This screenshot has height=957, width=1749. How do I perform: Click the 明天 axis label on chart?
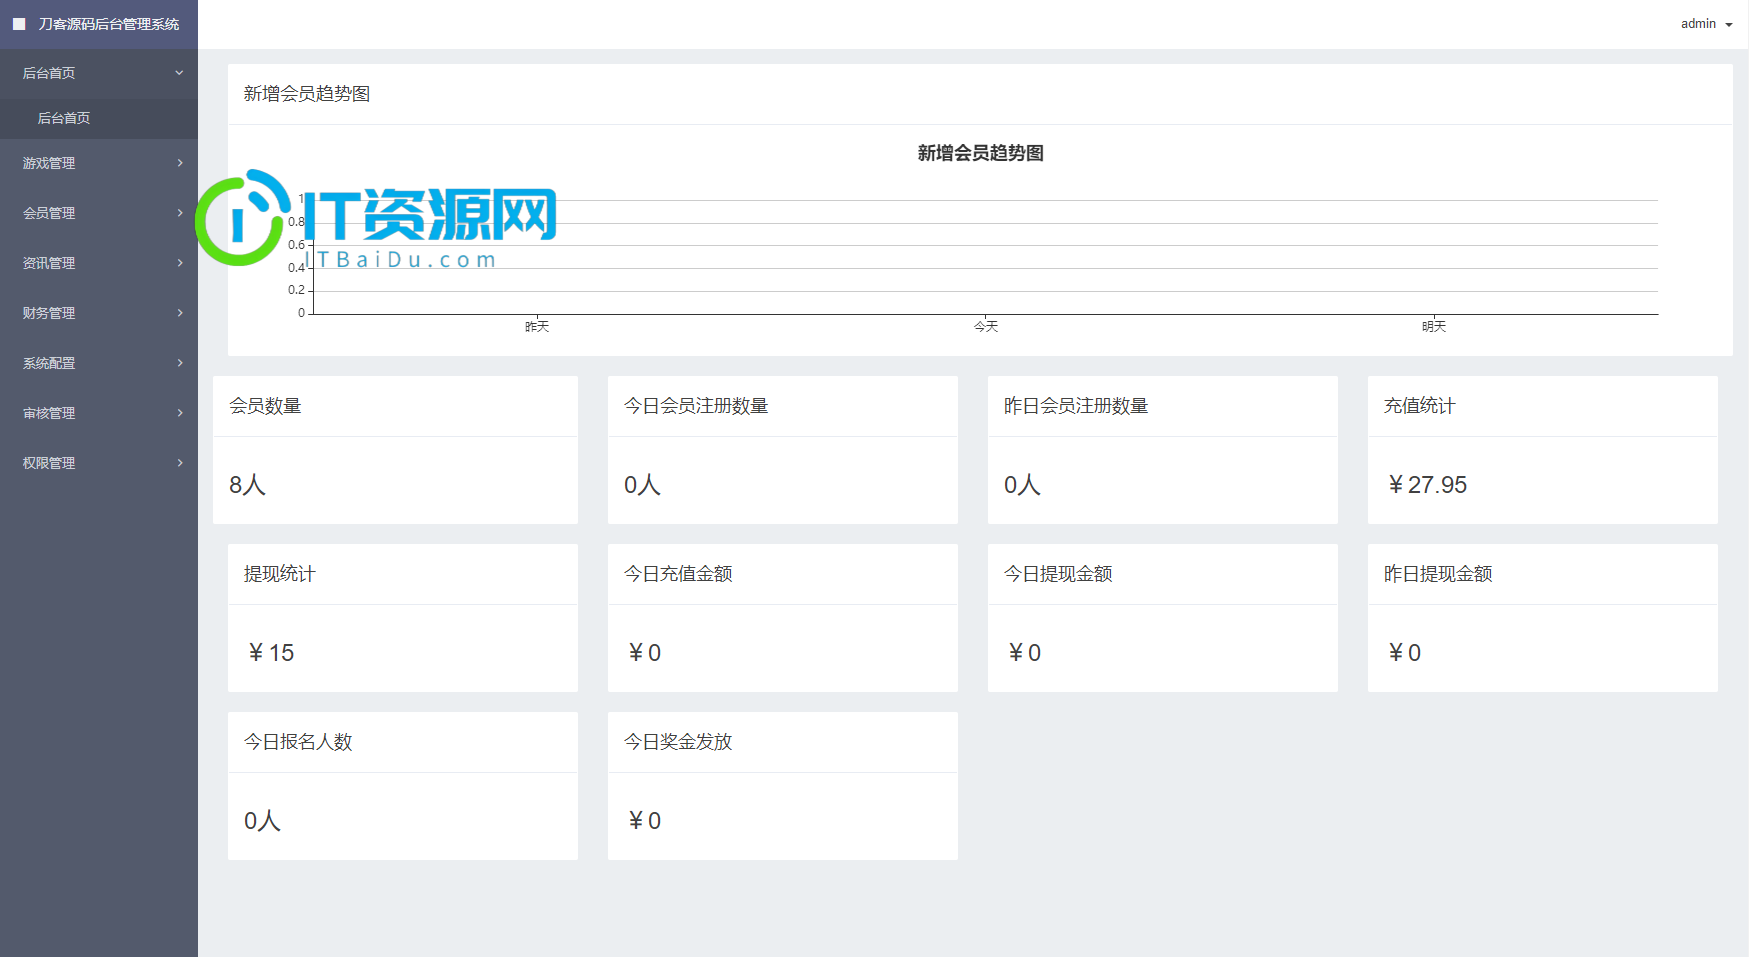(x=1434, y=327)
